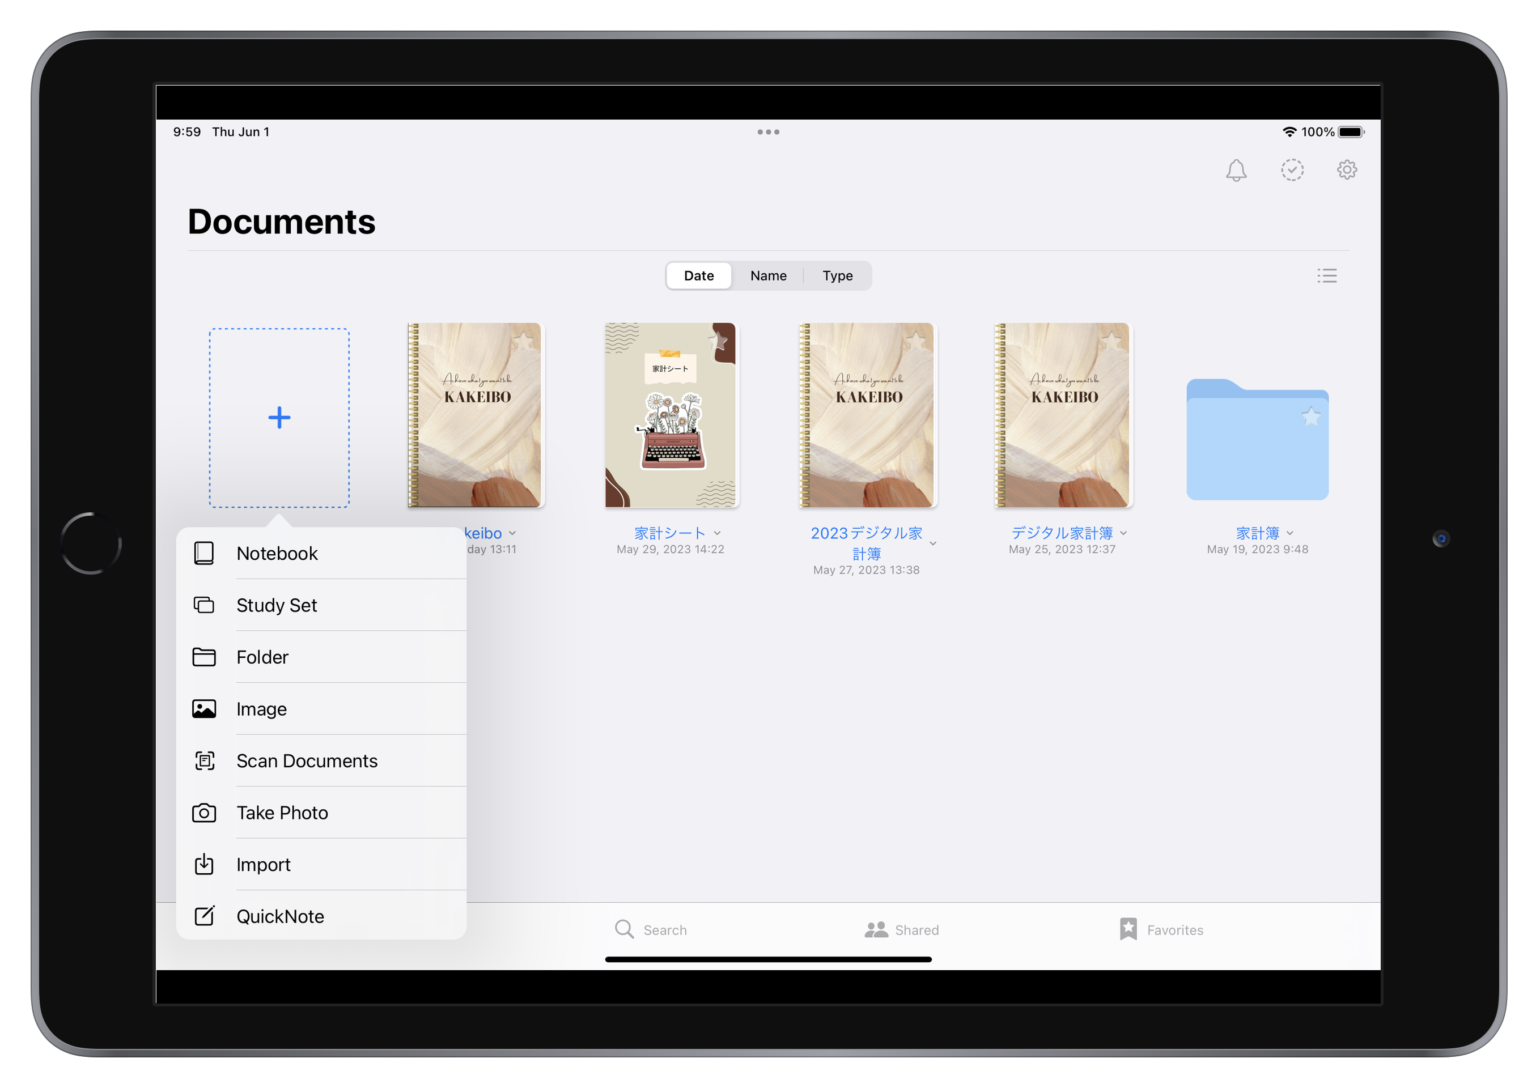
Task: Select Study Set from the new item menu
Action: pyautogui.click(x=277, y=605)
